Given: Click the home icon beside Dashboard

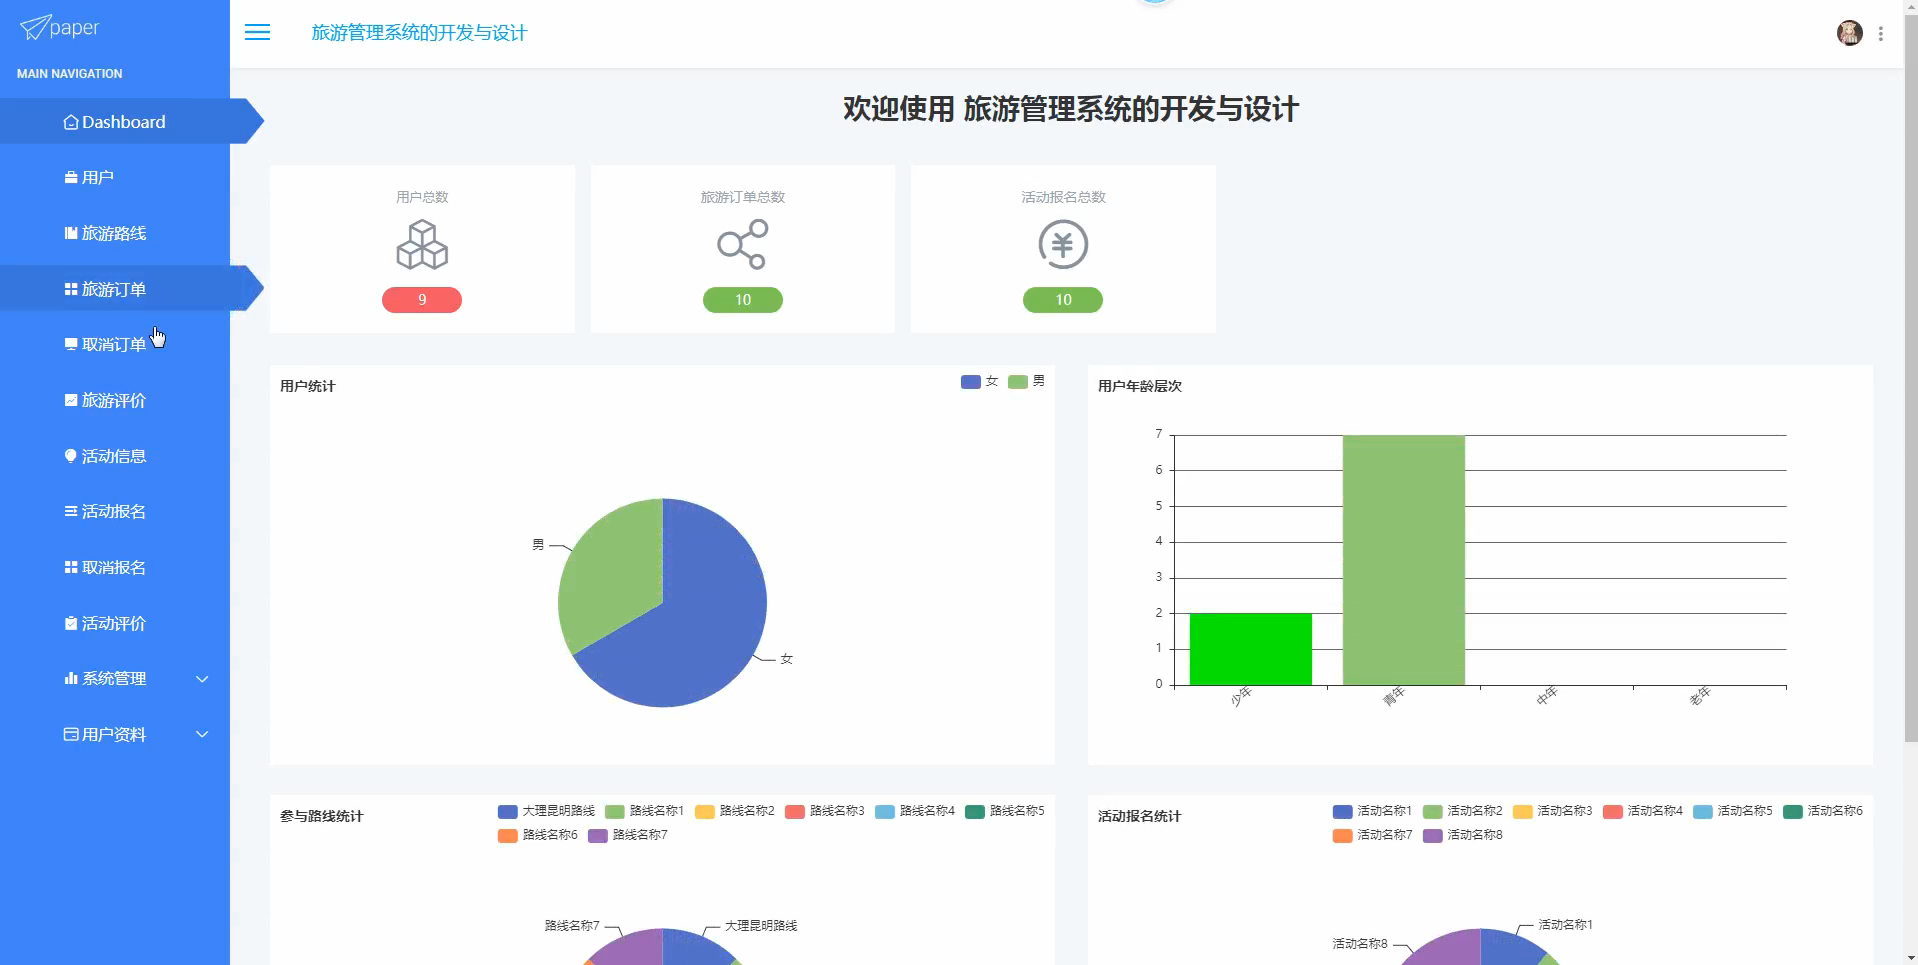Looking at the screenshot, I should coord(71,122).
